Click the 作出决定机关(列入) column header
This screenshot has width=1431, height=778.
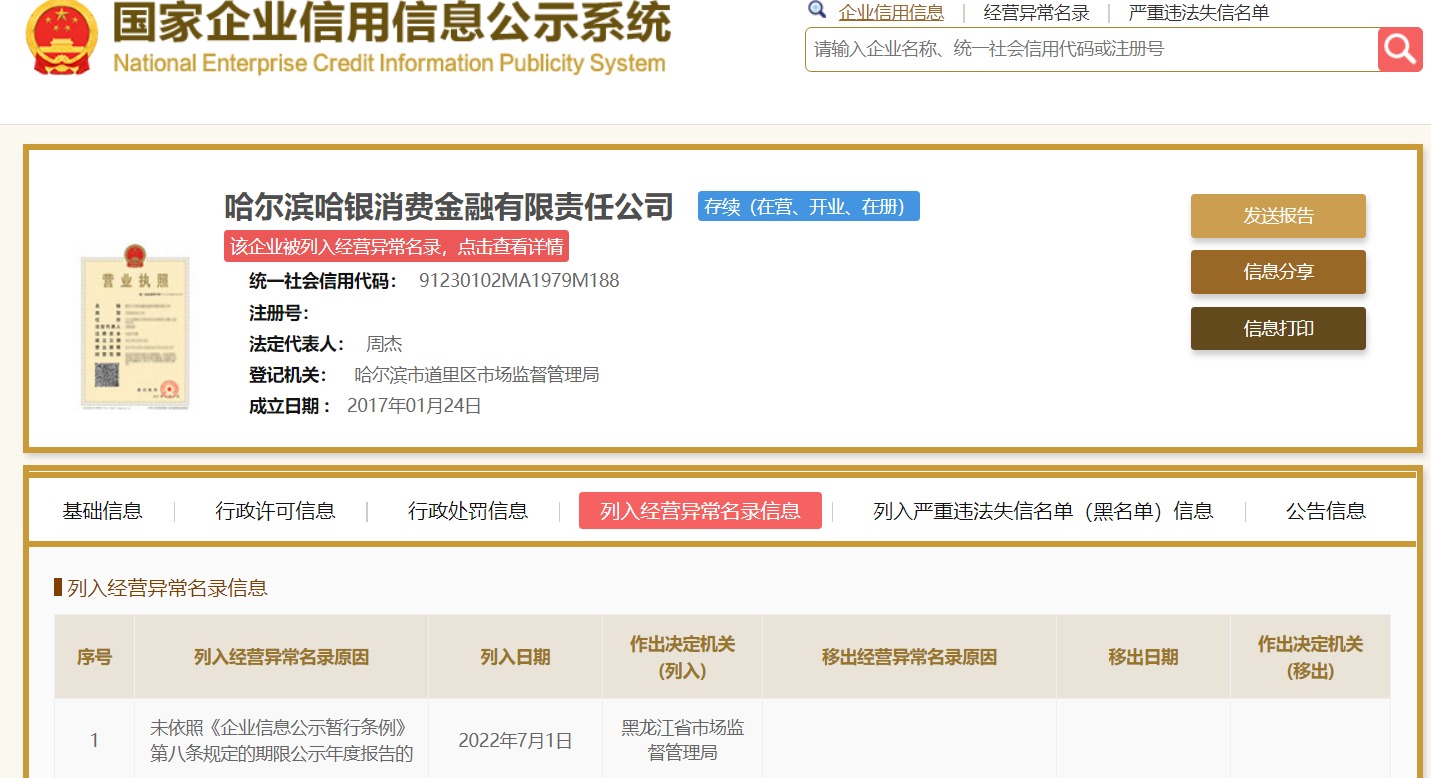pos(682,657)
